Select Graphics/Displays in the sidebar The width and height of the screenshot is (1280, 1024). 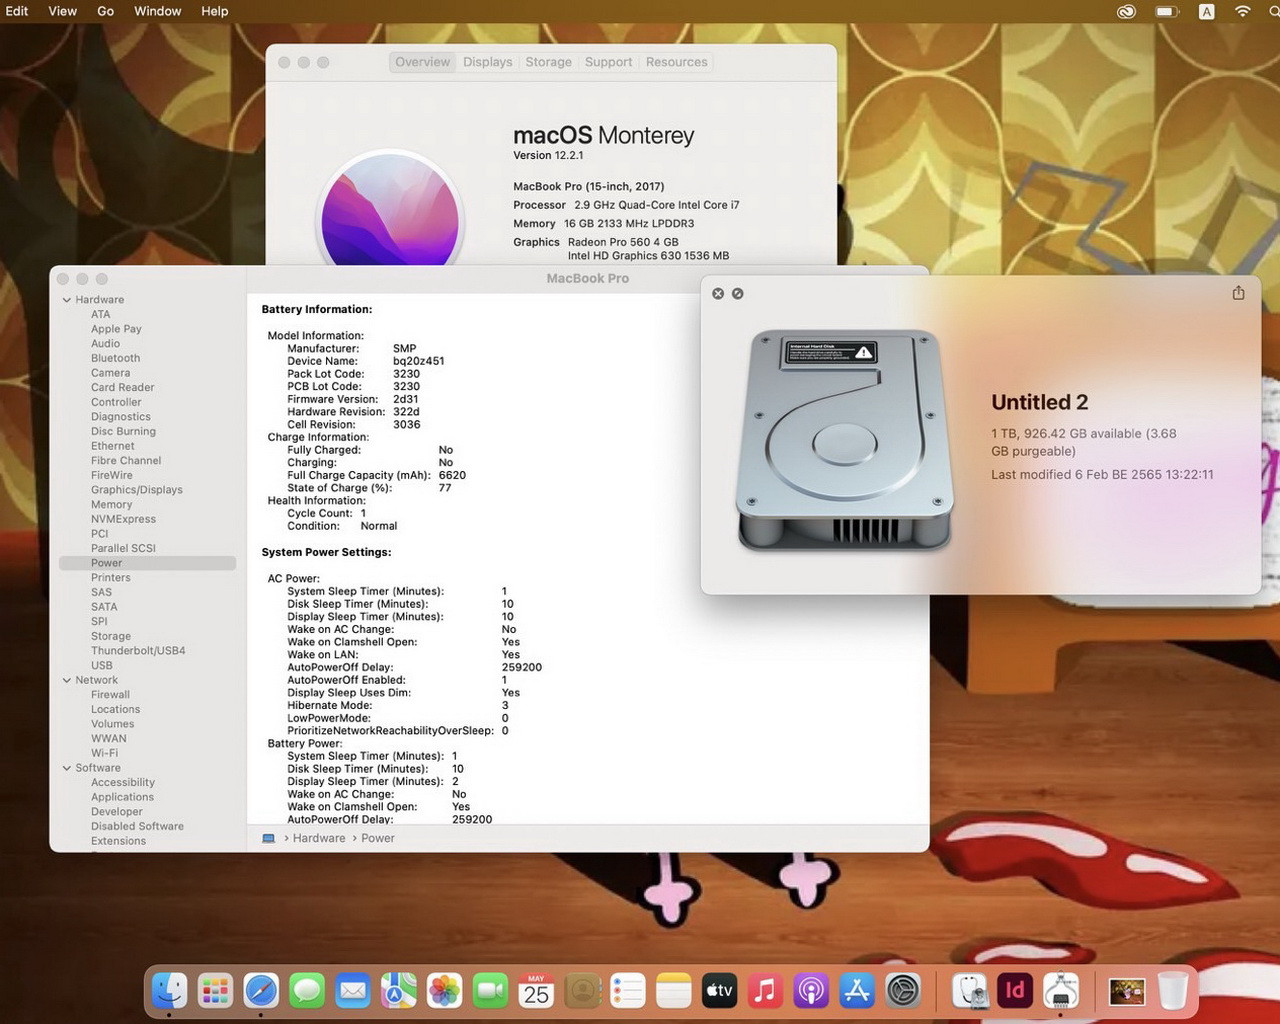click(x=137, y=490)
